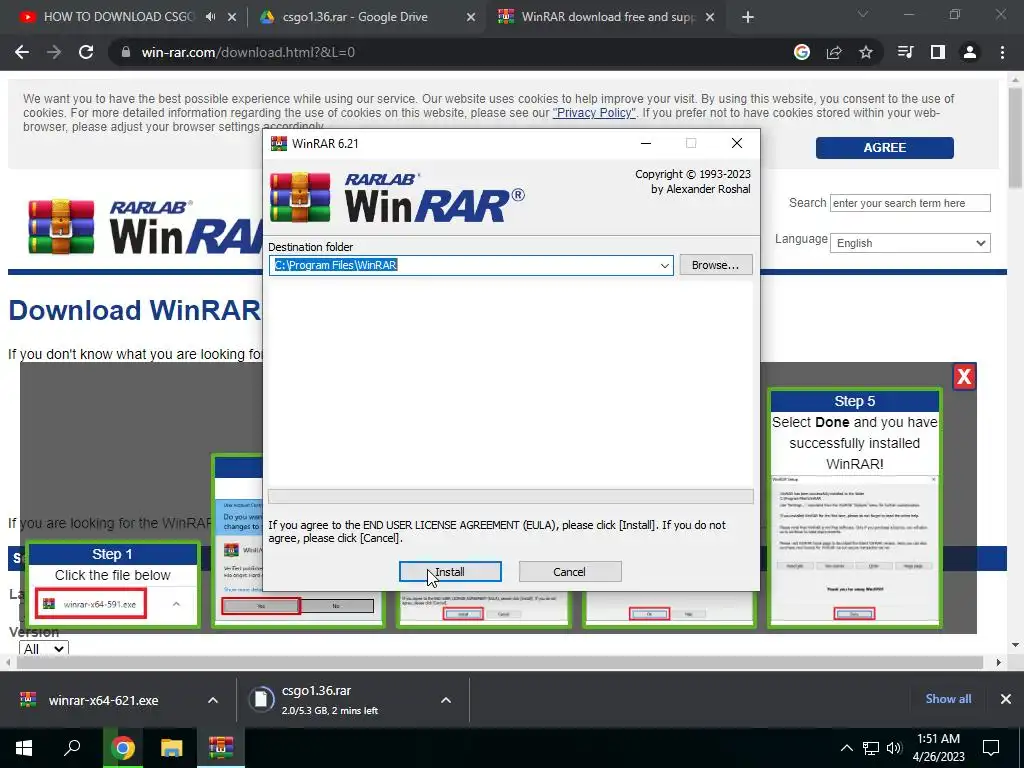Open the notification center icon

991,748
